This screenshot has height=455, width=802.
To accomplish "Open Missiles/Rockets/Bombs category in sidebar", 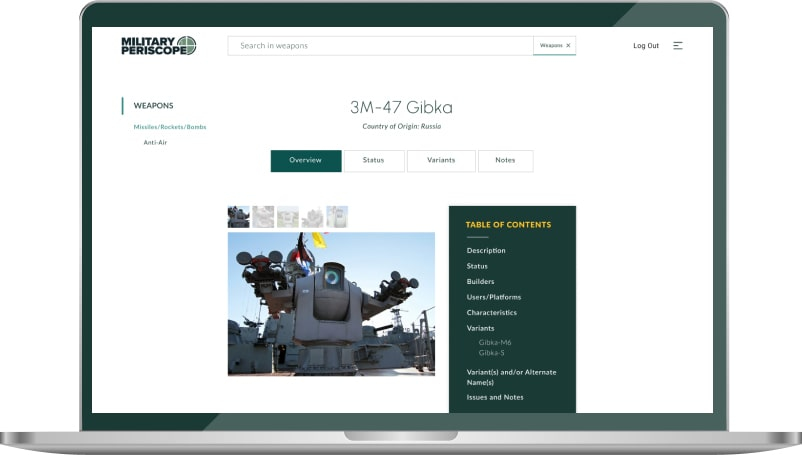I will click(x=170, y=127).
